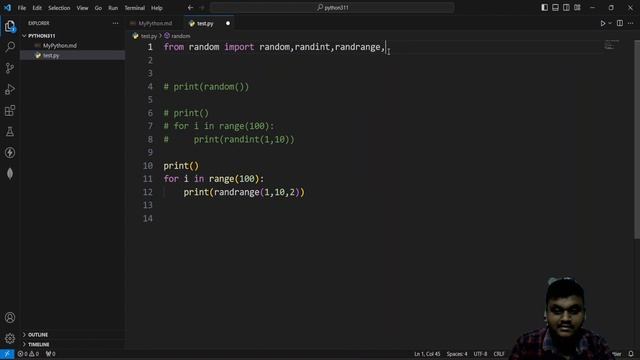The image size is (640, 360).
Task: Open the Help menu
Action: tap(157, 8)
